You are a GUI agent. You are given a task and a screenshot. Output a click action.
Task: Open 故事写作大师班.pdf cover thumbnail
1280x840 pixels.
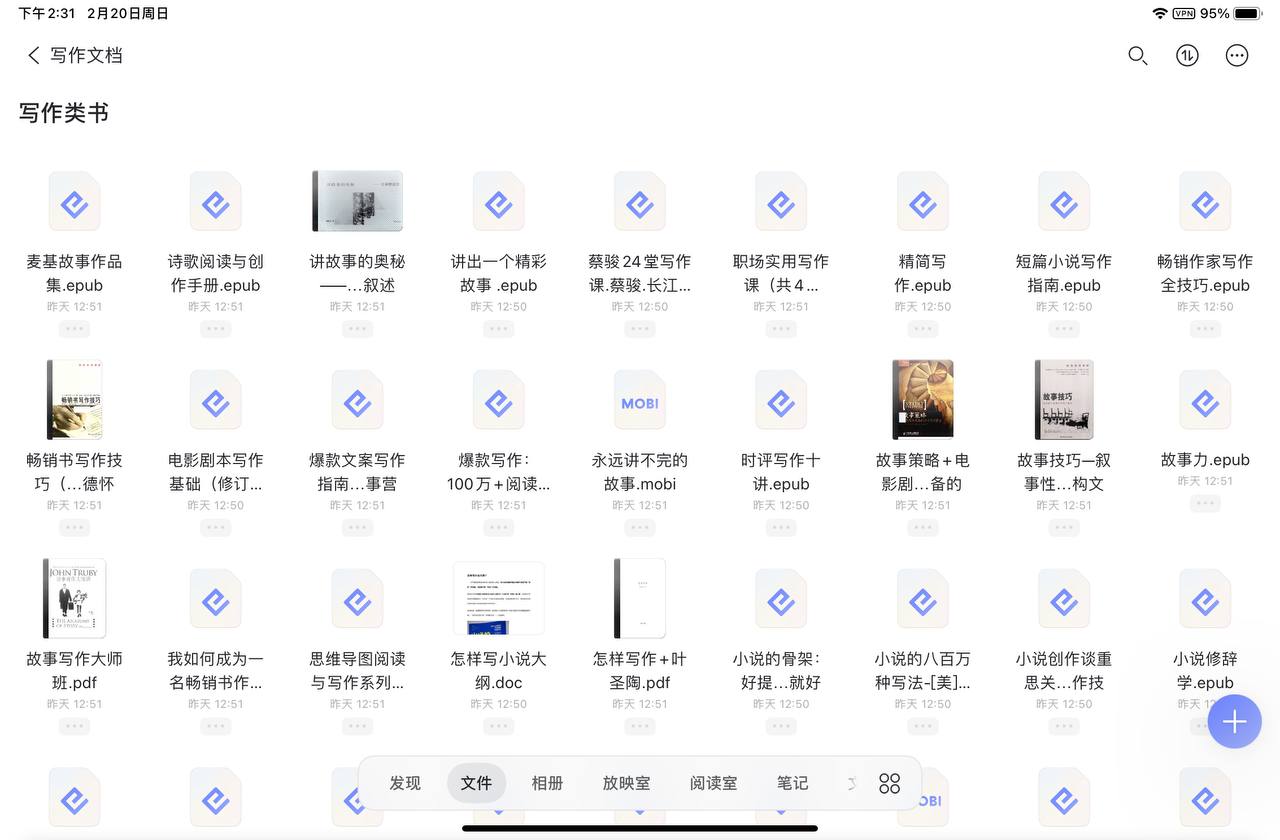tap(74, 598)
